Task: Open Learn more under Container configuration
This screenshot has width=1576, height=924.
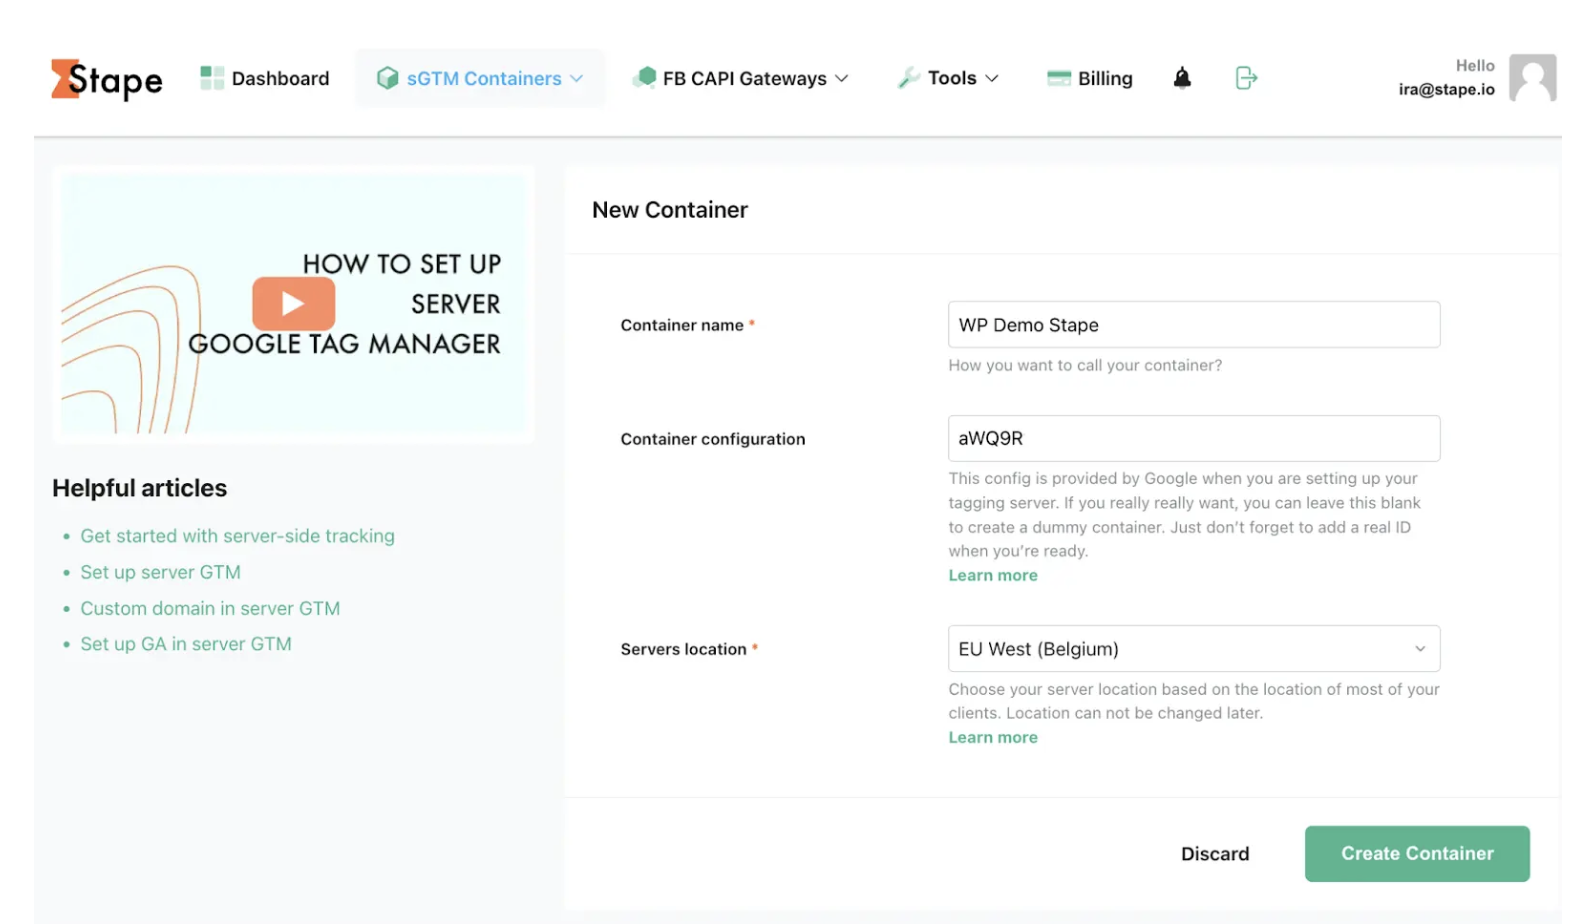Action: point(993,576)
